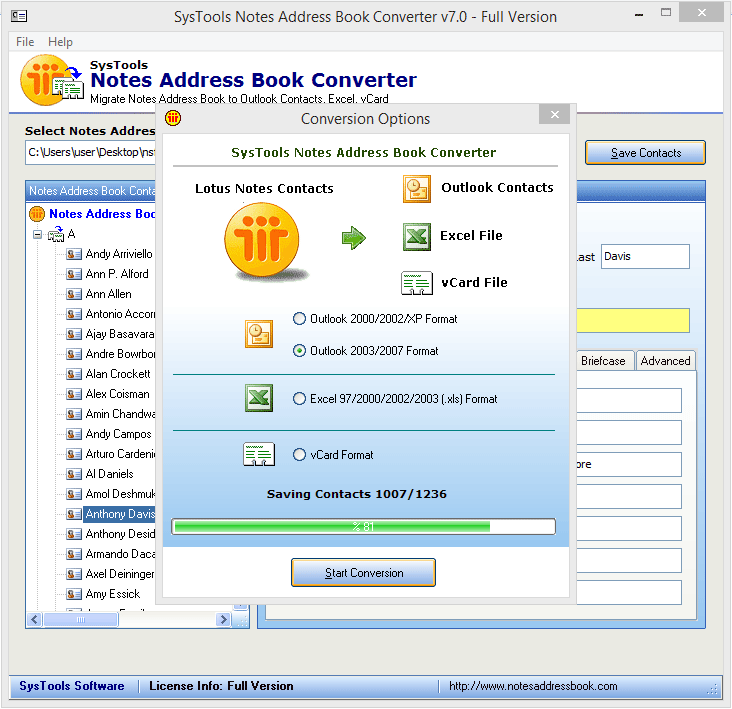Switch to the Advanced tab
732x709 pixels.
[665, 361]
